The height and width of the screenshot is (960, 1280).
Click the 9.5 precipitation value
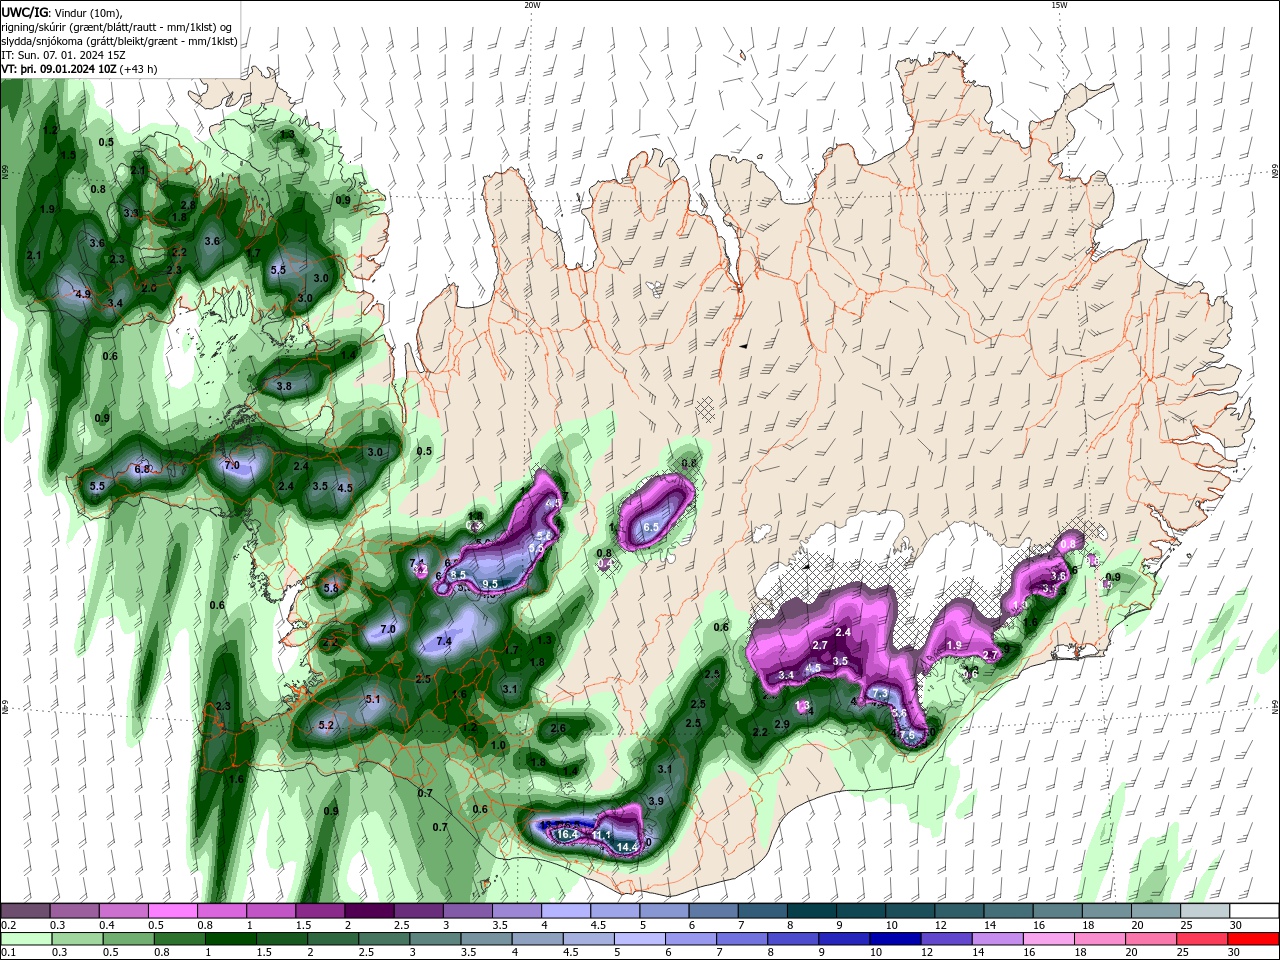point(490,584)
